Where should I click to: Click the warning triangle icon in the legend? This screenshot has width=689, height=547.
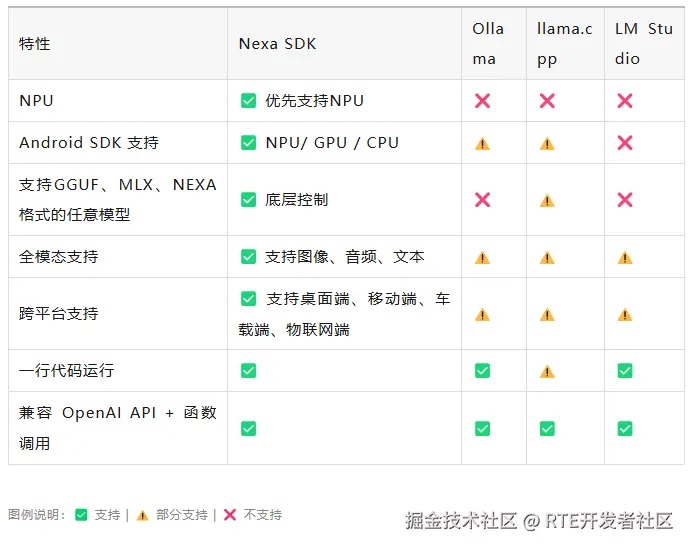tap(143, 515)
